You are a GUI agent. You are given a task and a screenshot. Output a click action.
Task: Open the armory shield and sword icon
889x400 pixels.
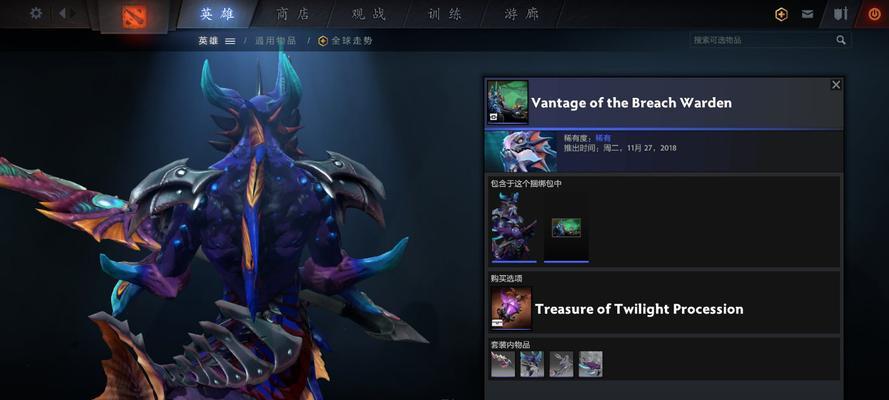click(840, 14)
